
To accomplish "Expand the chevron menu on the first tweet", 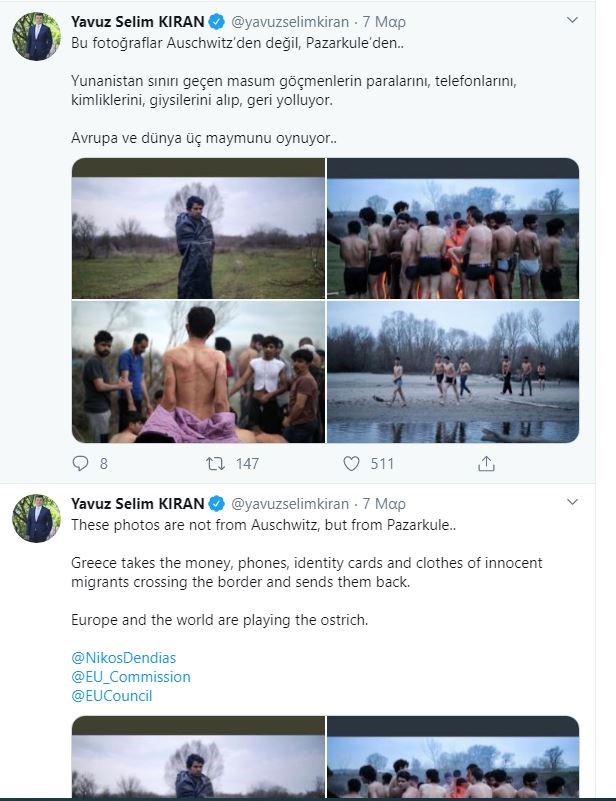I will click(571, 20).
